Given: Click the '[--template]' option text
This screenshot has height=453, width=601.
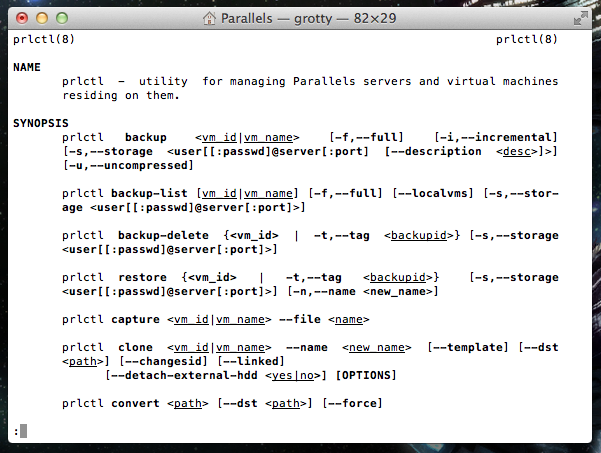Looking at the screenshot, I should (468, 348).
